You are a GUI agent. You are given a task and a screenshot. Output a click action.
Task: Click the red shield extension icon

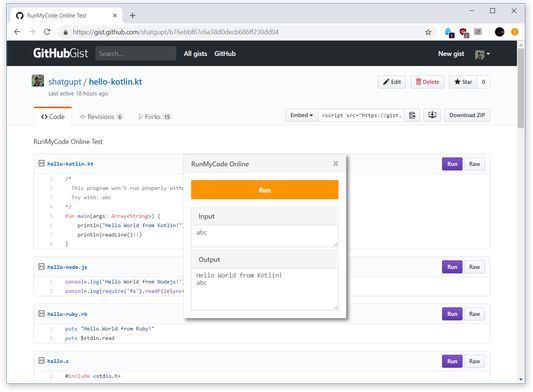[464, 32]
